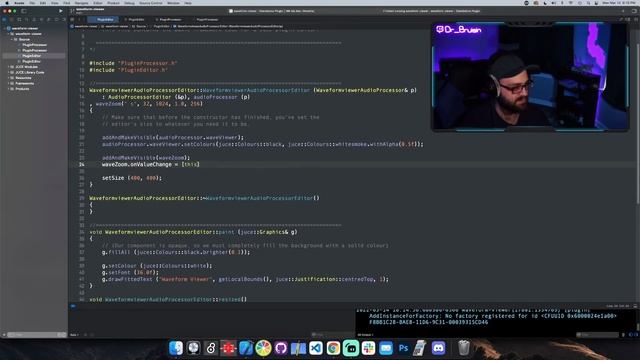
Task: Collapse the waveform-viewer project root
Action: (x=5, y=28)
